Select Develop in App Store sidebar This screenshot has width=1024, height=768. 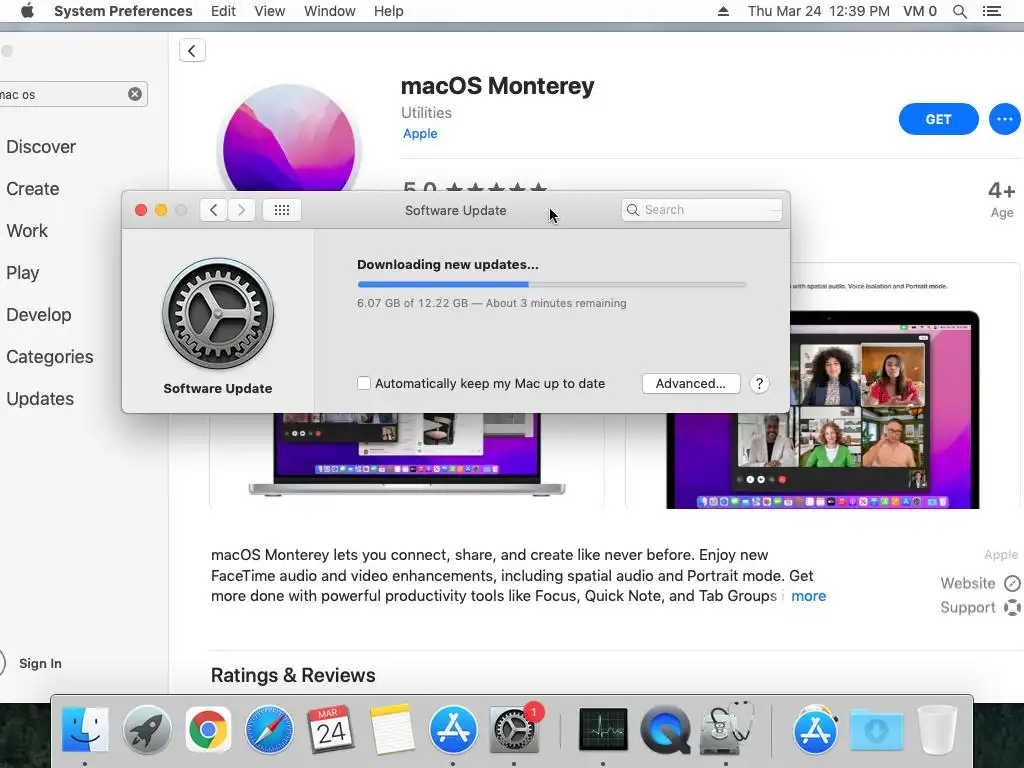(x=39, y=315)
